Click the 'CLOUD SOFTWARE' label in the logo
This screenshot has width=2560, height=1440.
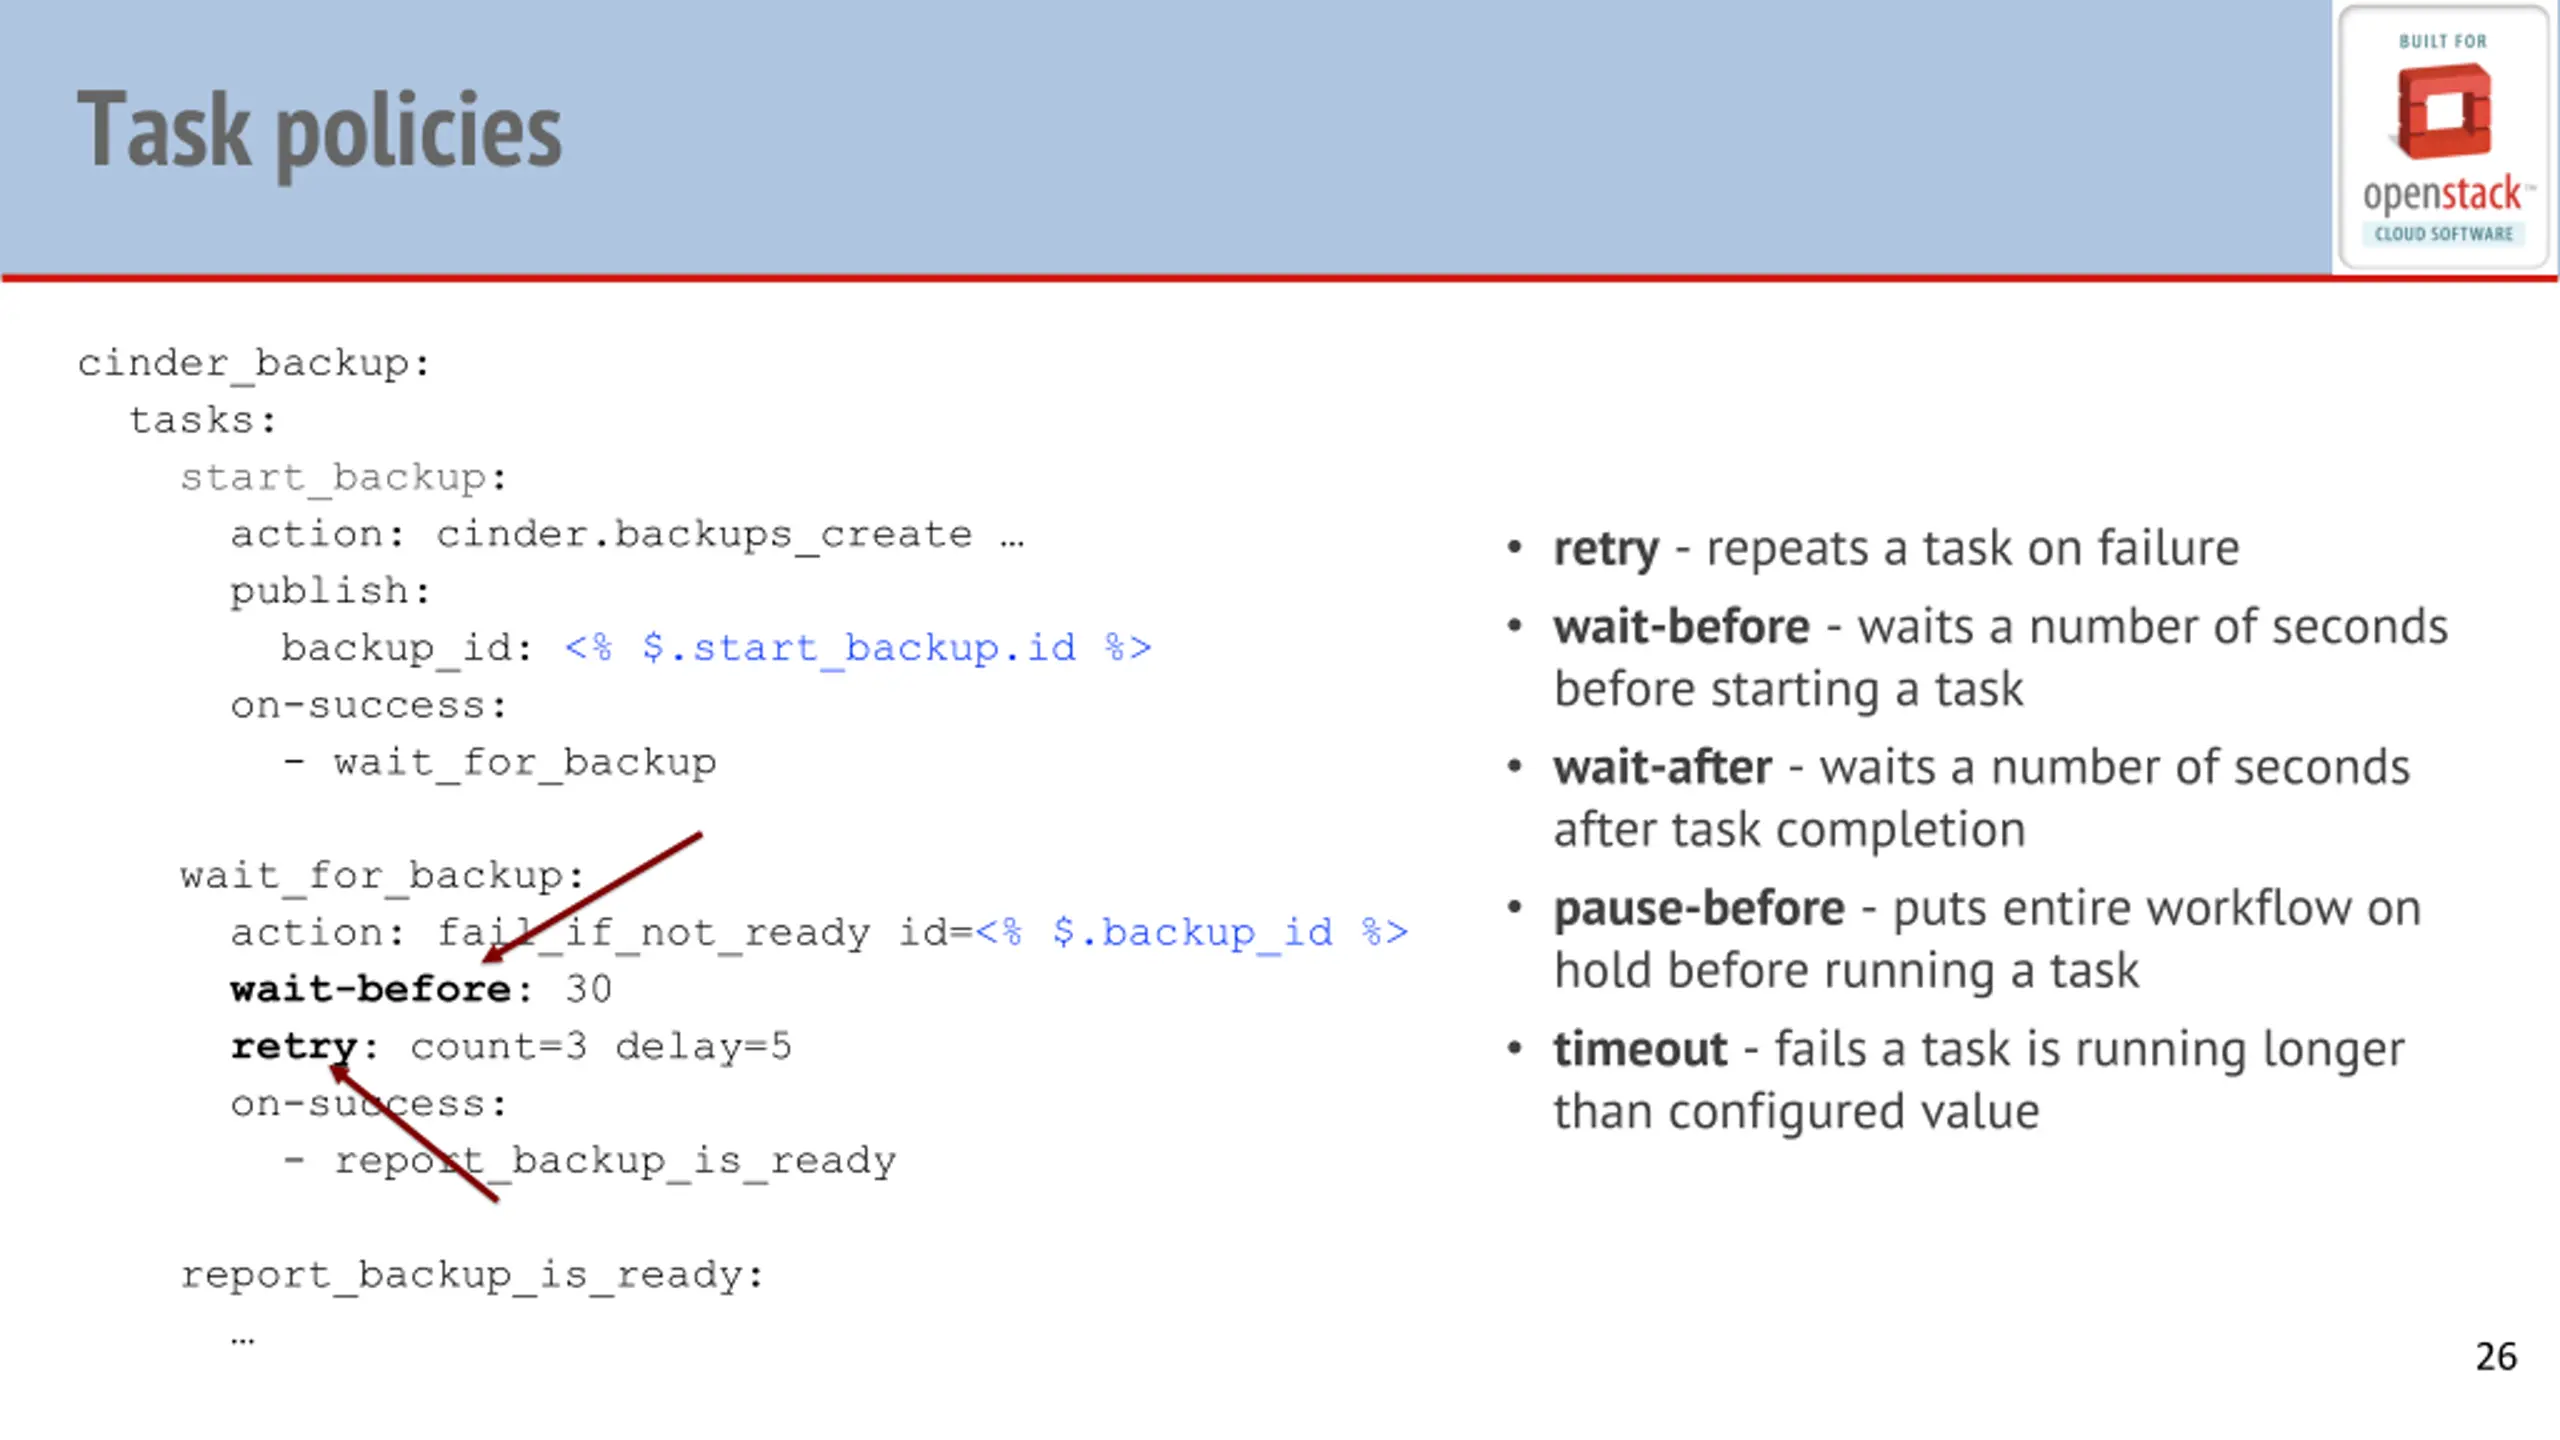[2444, 234]
